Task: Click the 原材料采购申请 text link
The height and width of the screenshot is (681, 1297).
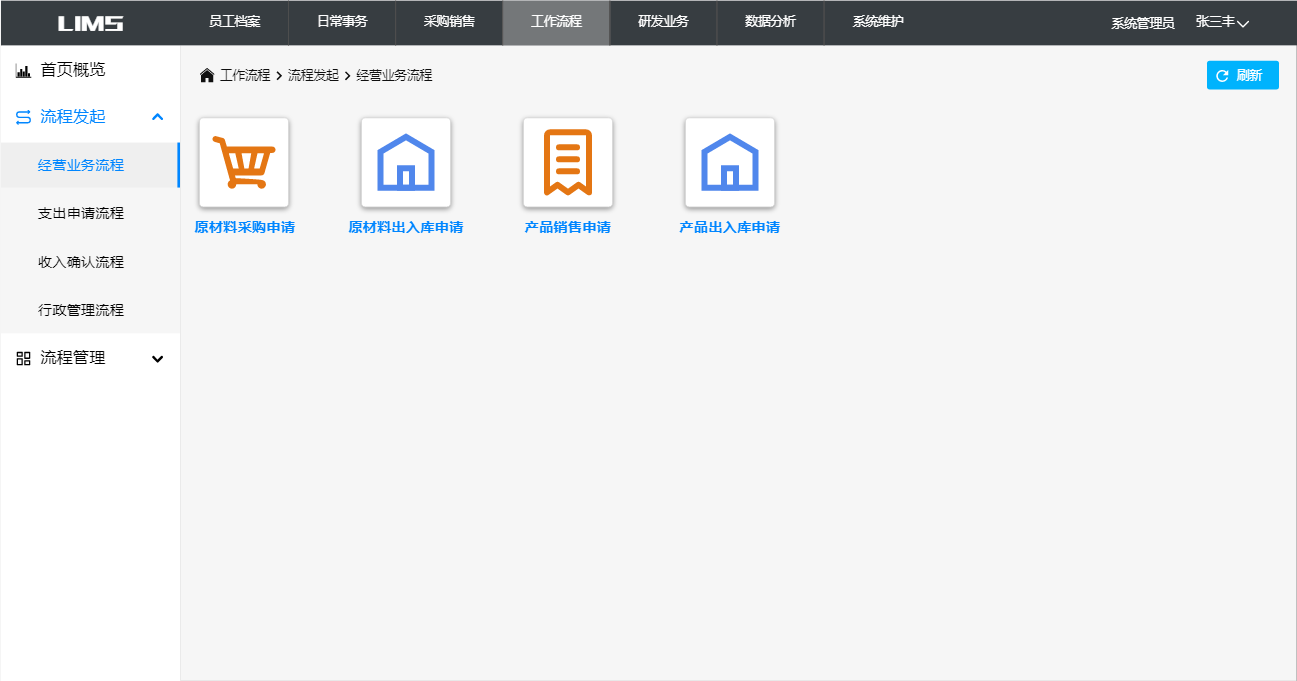Action: click(244, 228)
